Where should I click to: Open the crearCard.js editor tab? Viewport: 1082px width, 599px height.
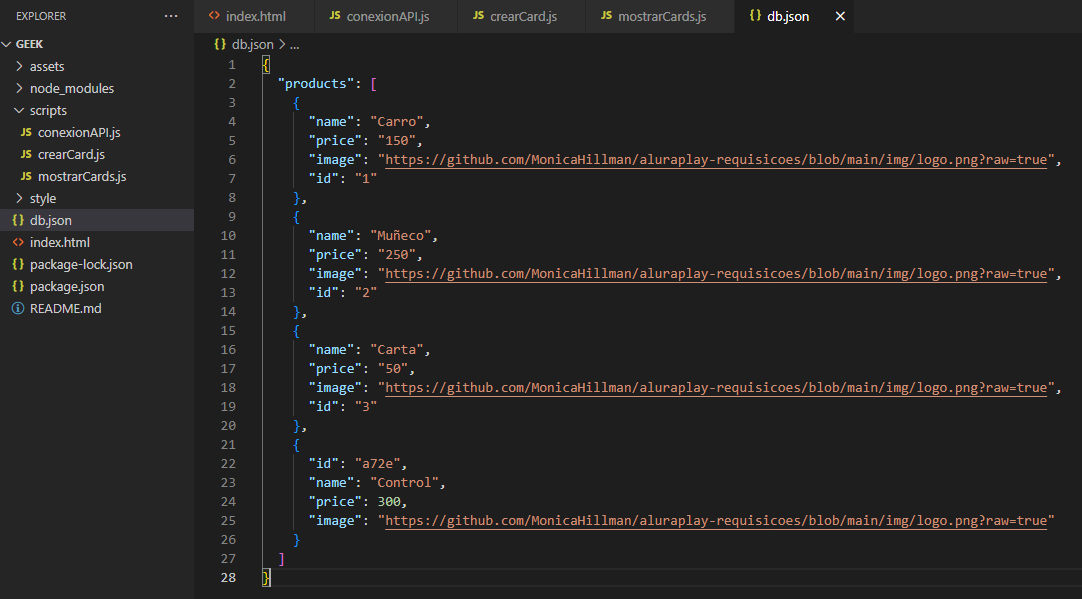[524, 17]
